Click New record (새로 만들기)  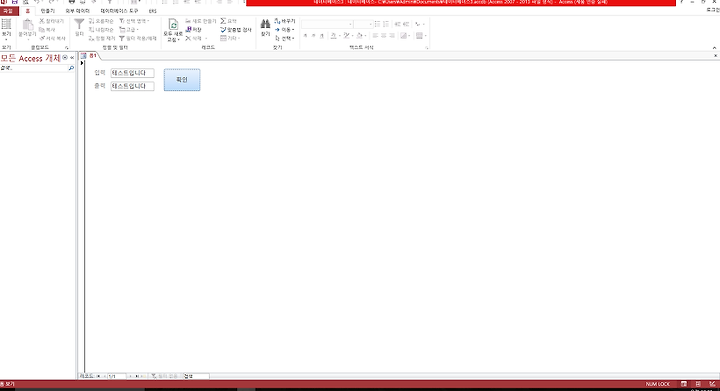pos(201,21)
